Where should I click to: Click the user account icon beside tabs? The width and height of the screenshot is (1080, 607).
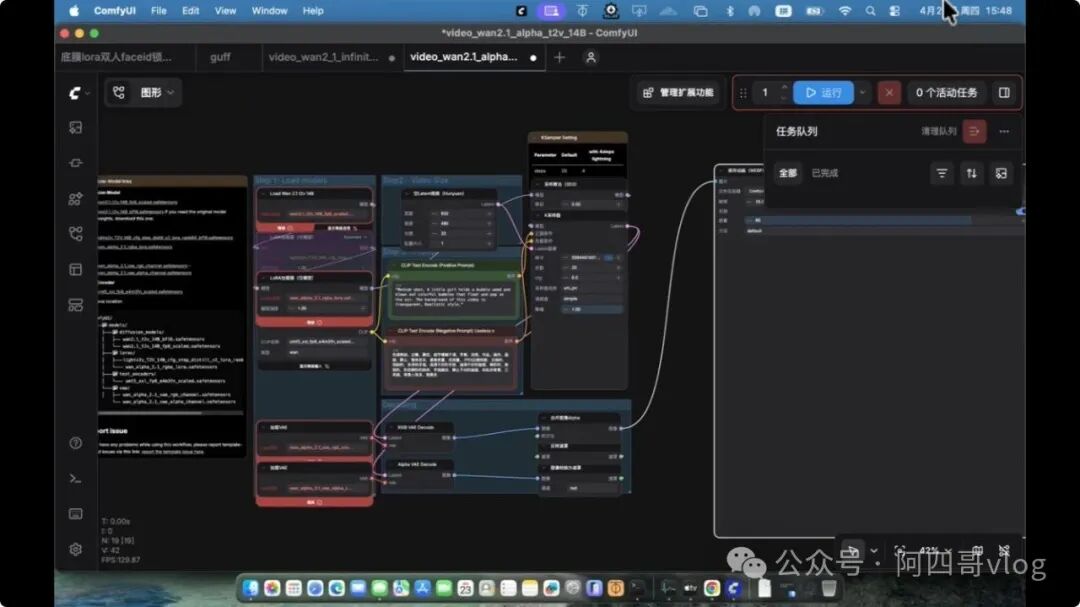(590, 57)
